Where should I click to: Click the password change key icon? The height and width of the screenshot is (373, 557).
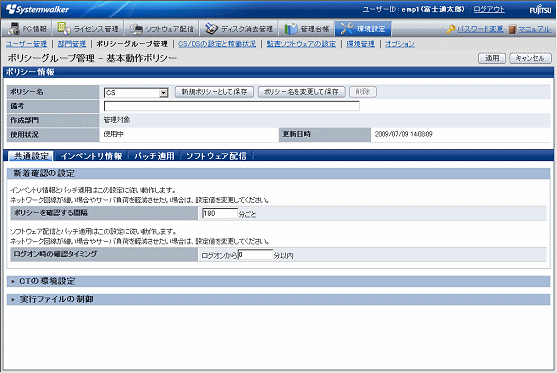coord(450,29)
